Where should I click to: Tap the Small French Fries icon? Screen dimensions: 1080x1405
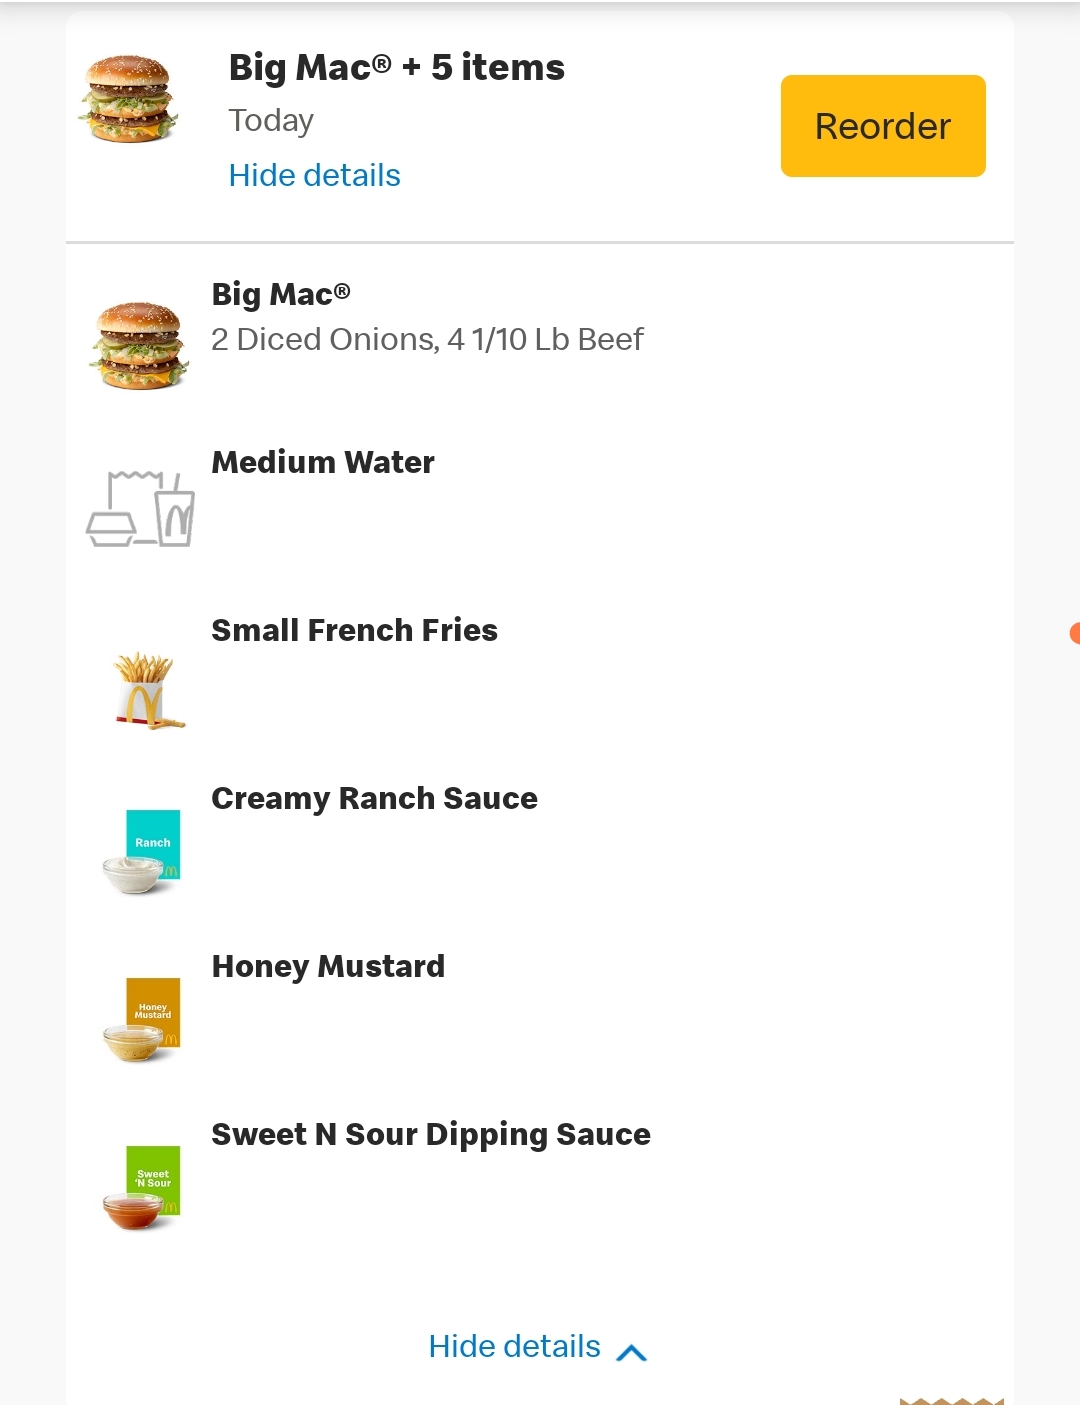146,689
